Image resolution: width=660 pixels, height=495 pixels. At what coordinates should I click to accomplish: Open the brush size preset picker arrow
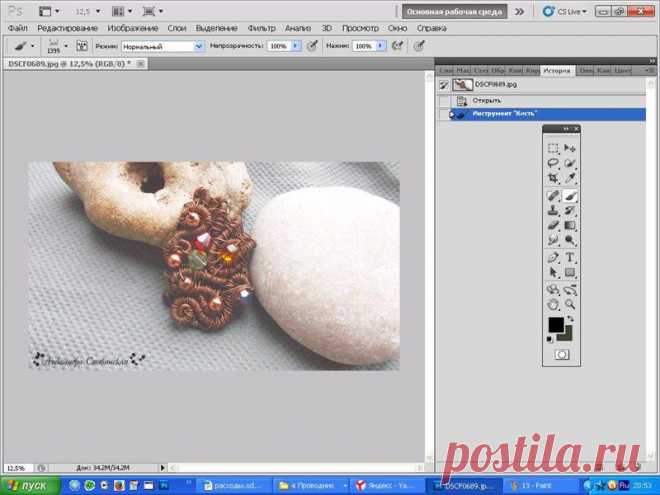tap(66, 46)
